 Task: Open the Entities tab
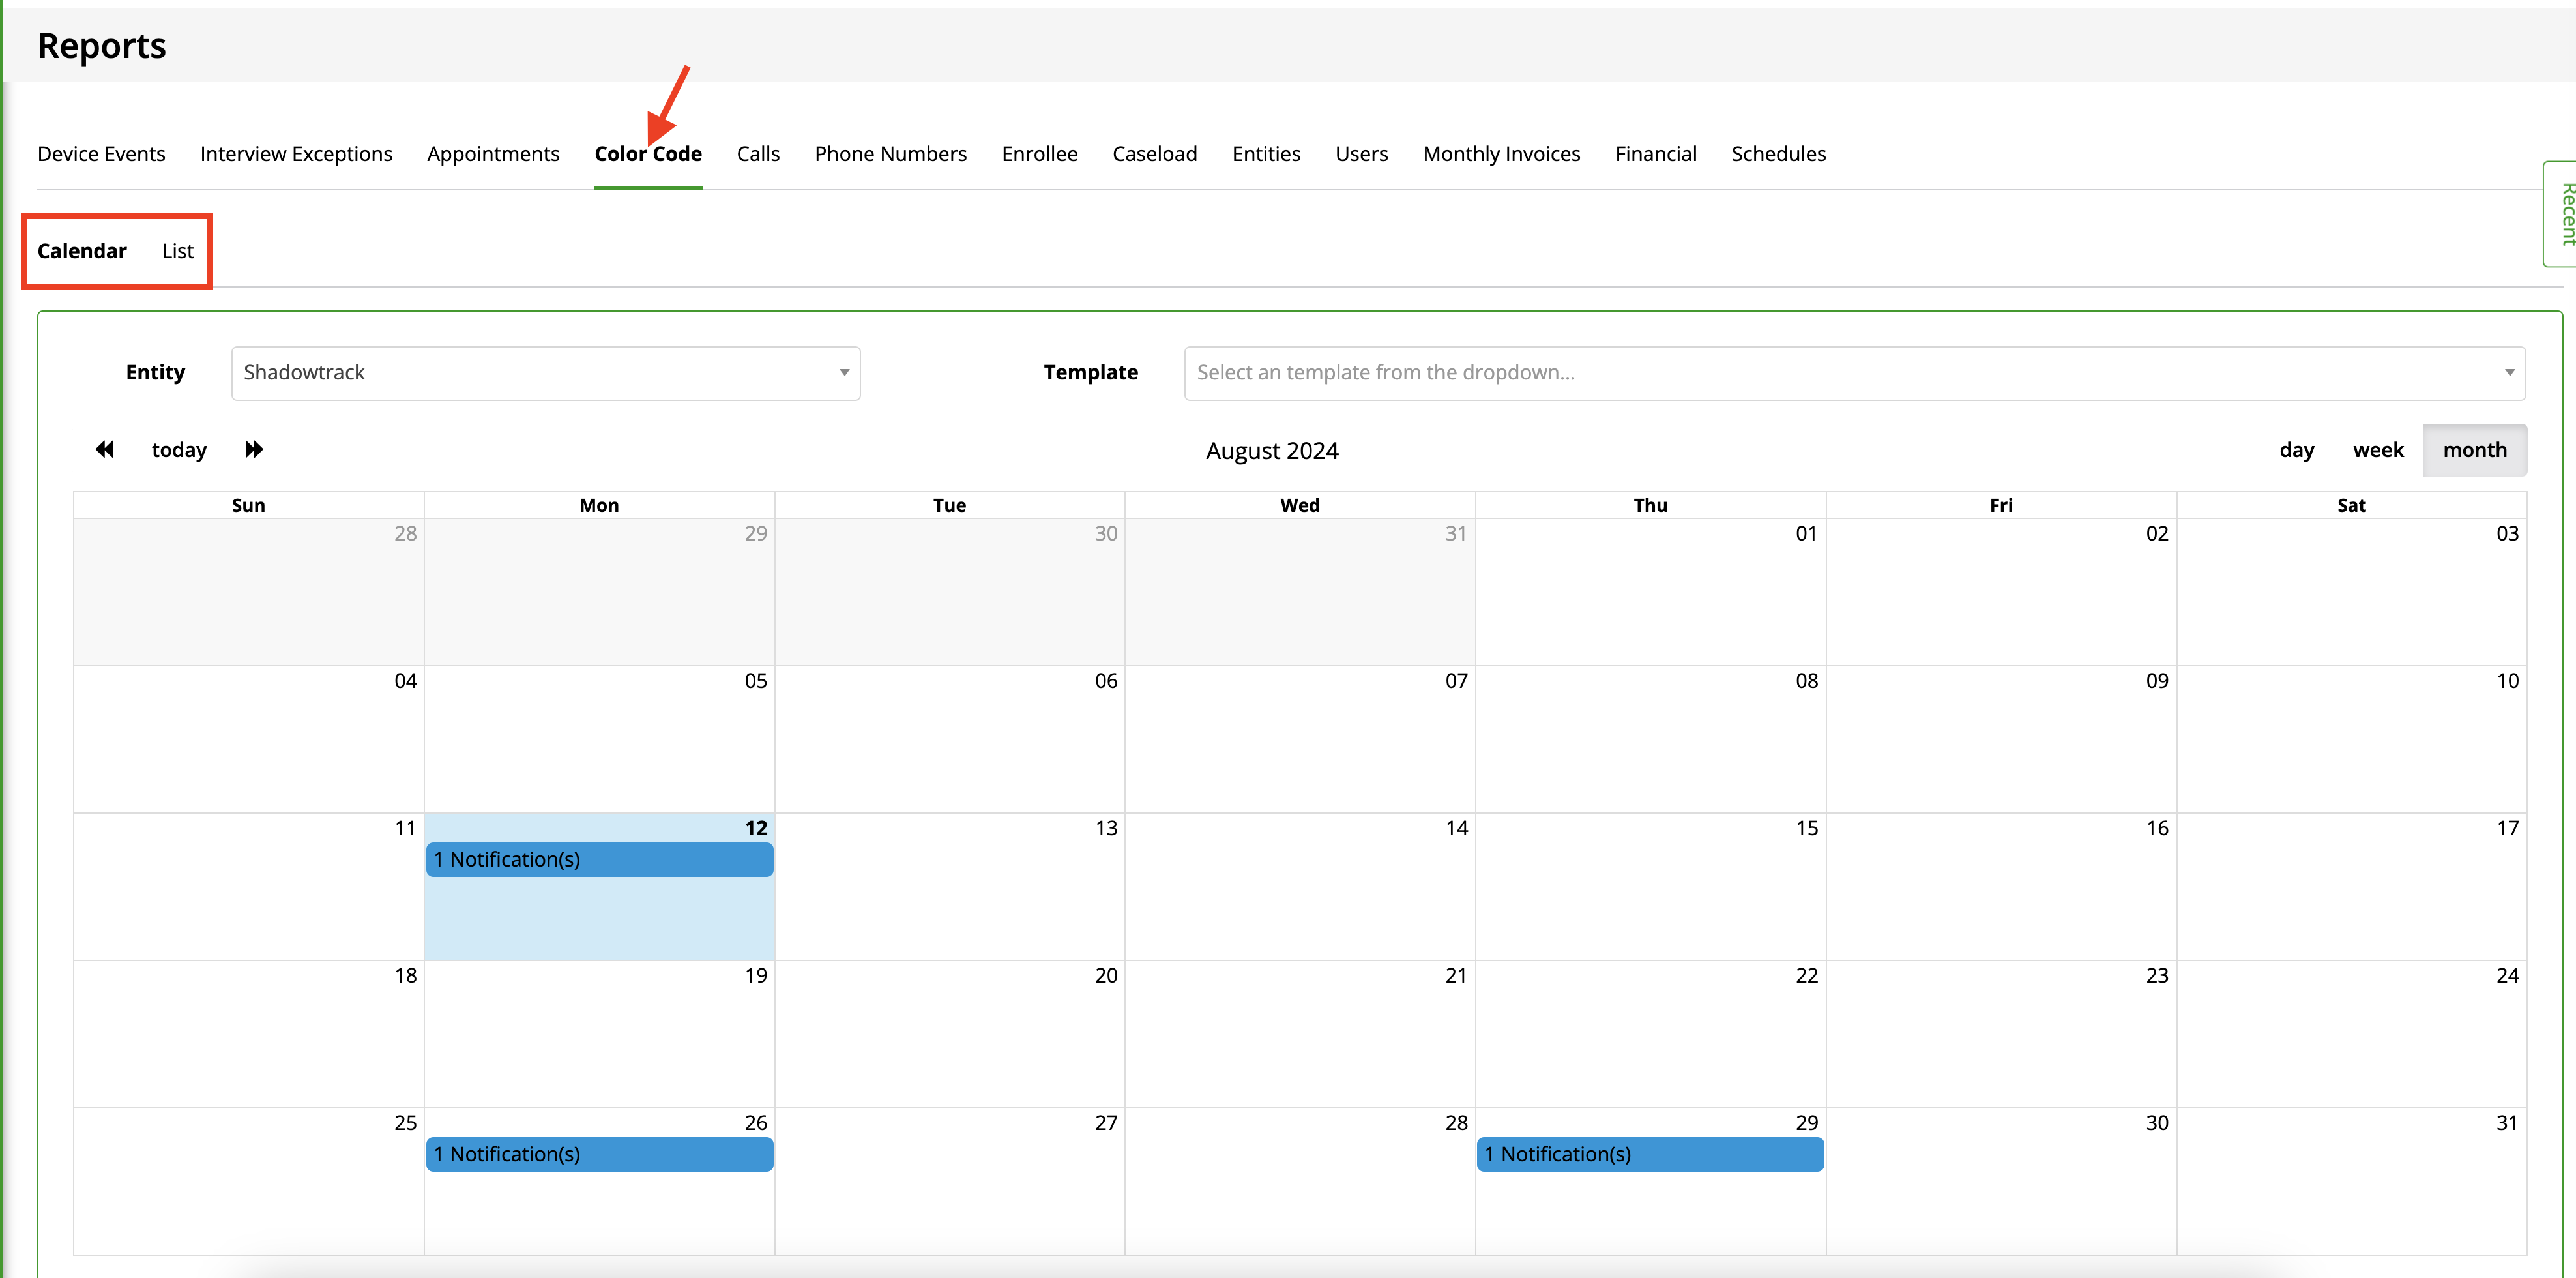(1266, 154)
